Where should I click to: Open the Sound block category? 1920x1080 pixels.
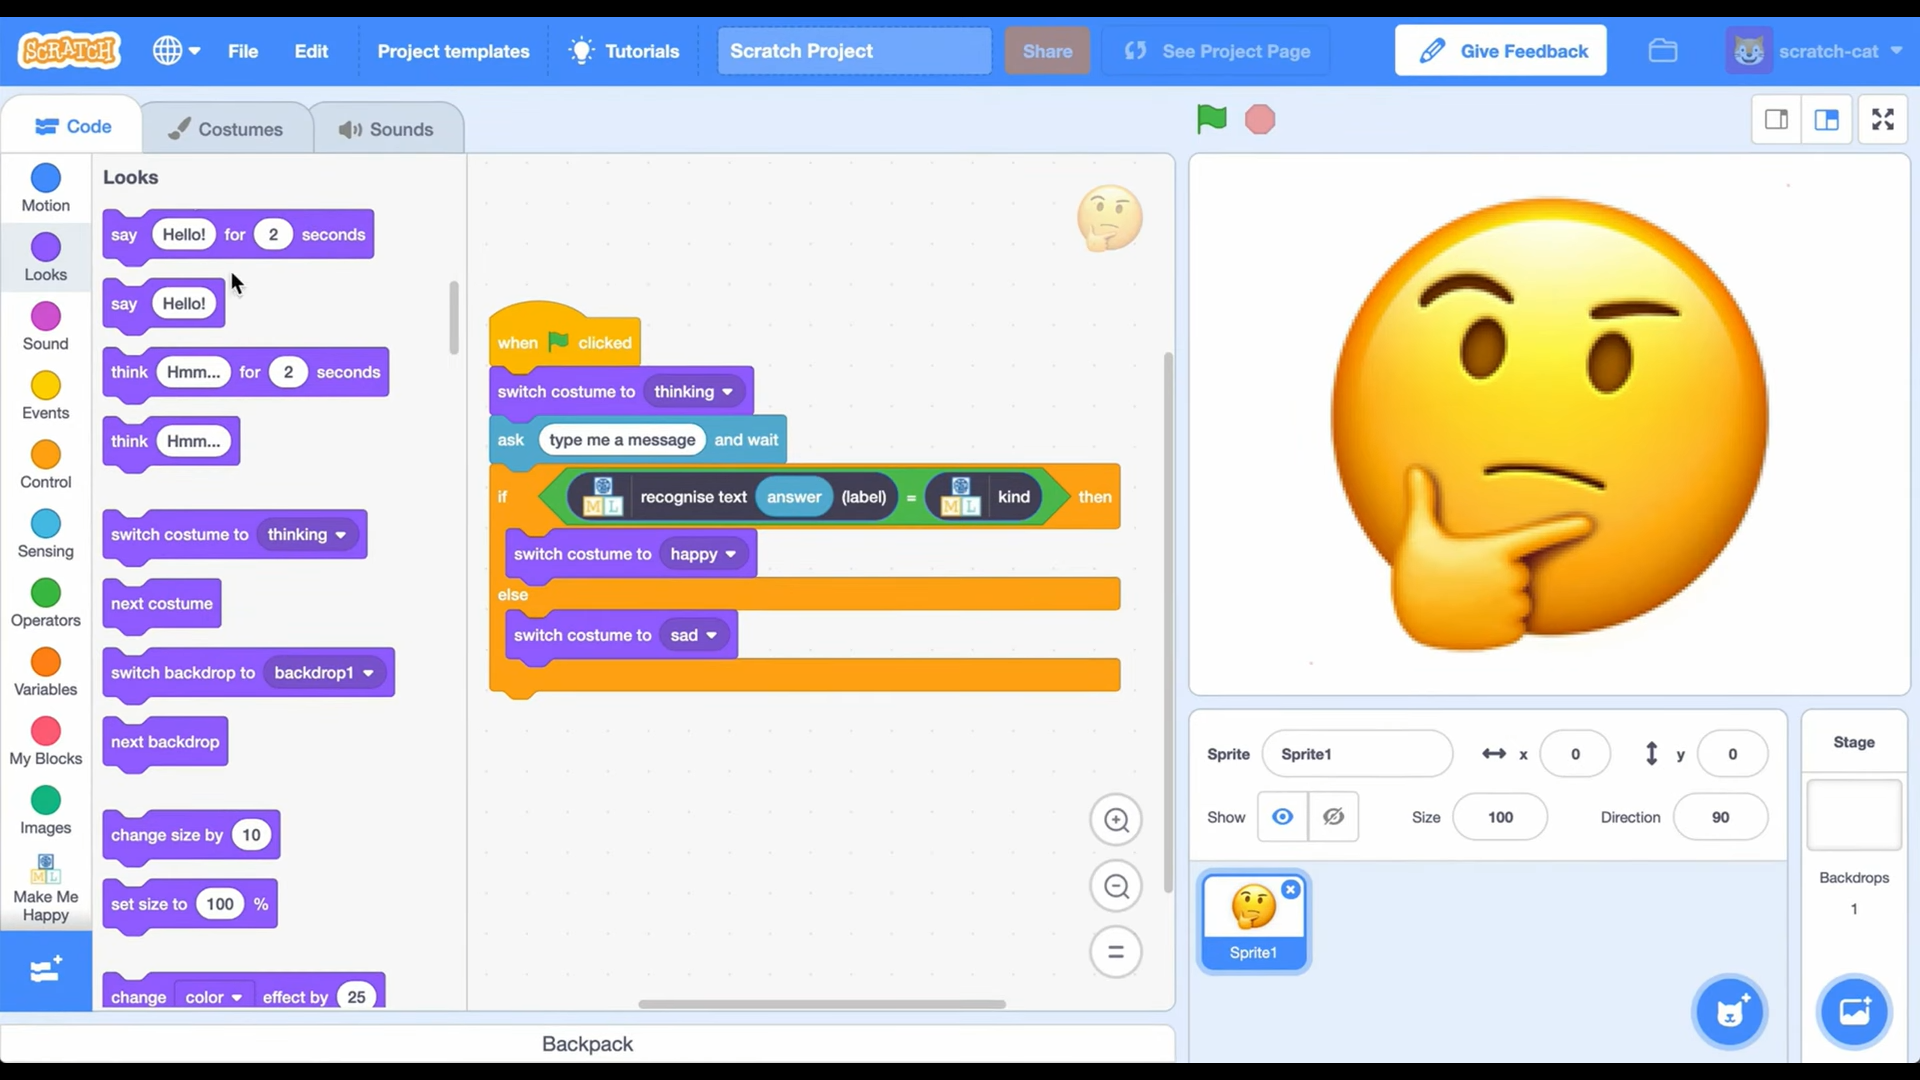44,324
